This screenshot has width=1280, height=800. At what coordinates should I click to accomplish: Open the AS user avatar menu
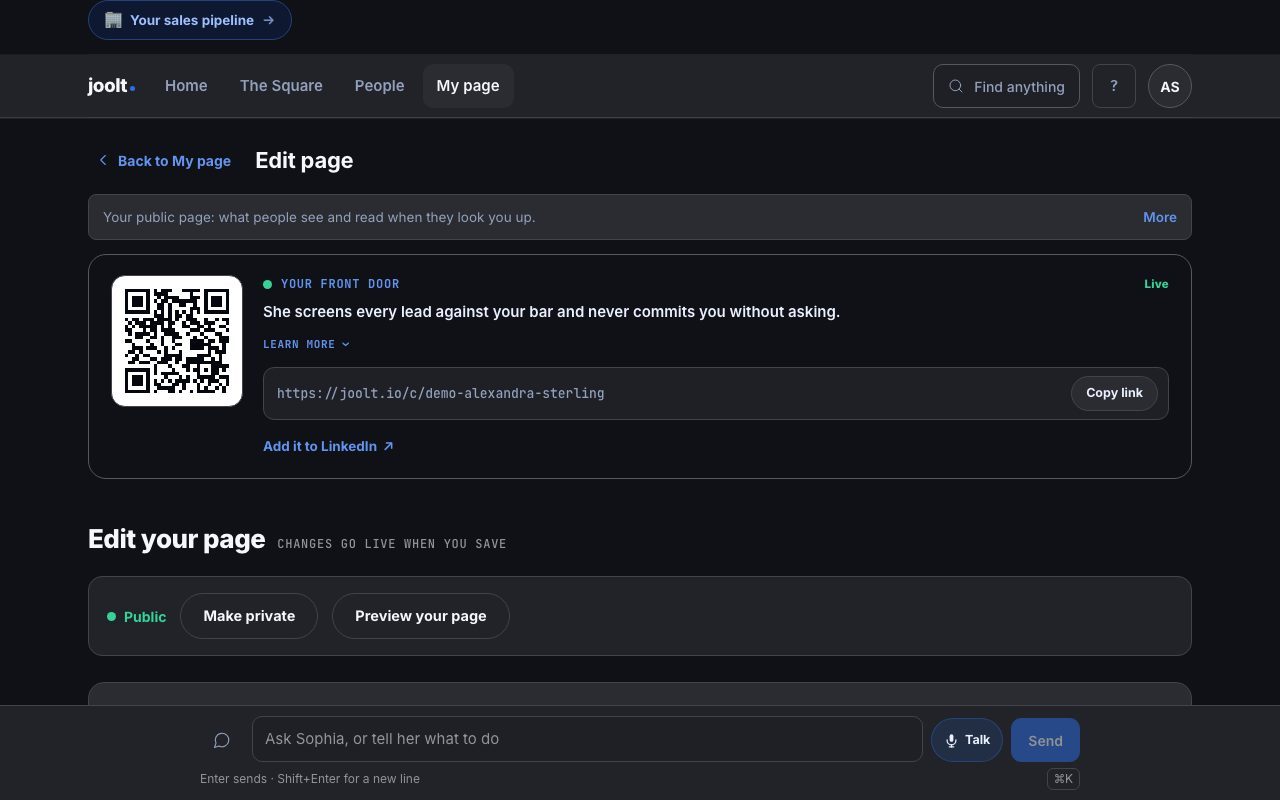pyautogui.click(x=1170, y=86)
